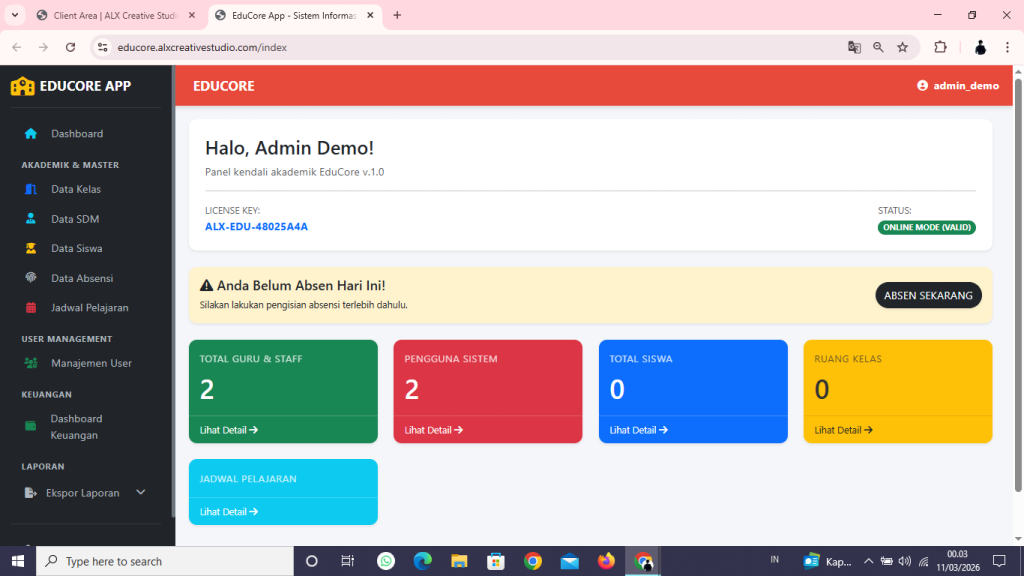1024x576 pixels.
Task: Click the Manajemen User group icon
Action: coord(31,363)
